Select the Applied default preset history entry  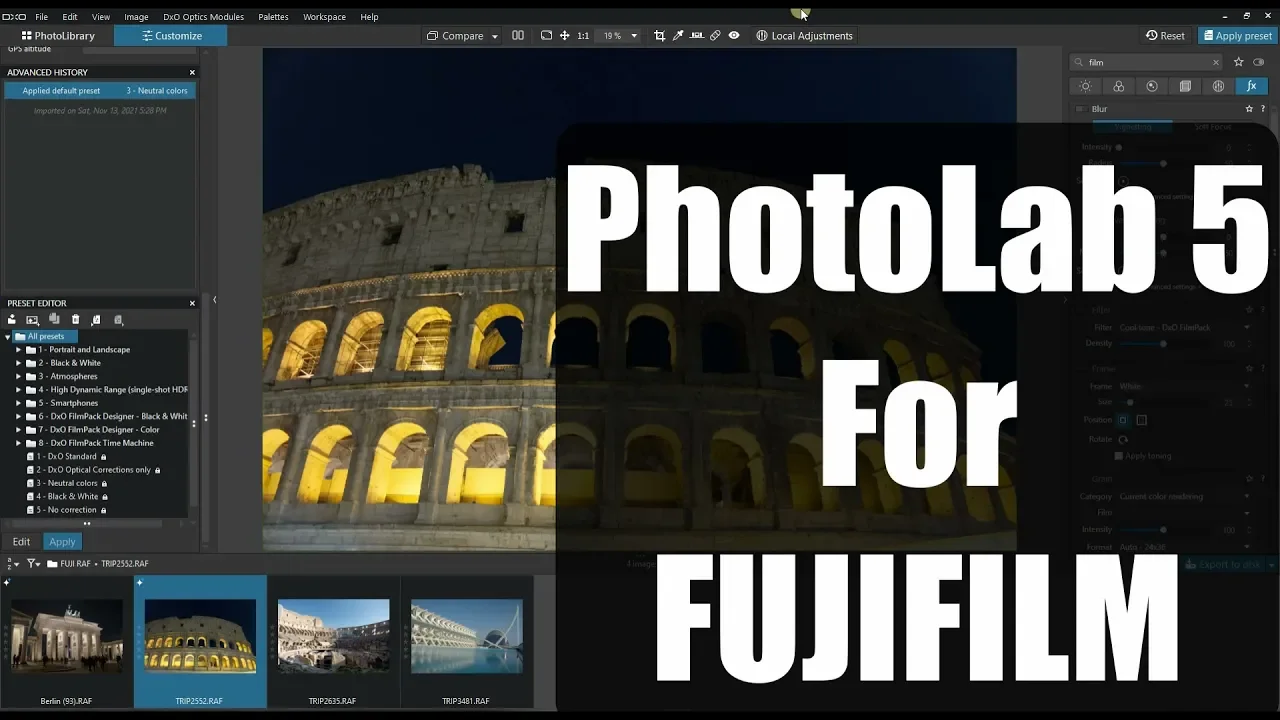click(99, 91)
